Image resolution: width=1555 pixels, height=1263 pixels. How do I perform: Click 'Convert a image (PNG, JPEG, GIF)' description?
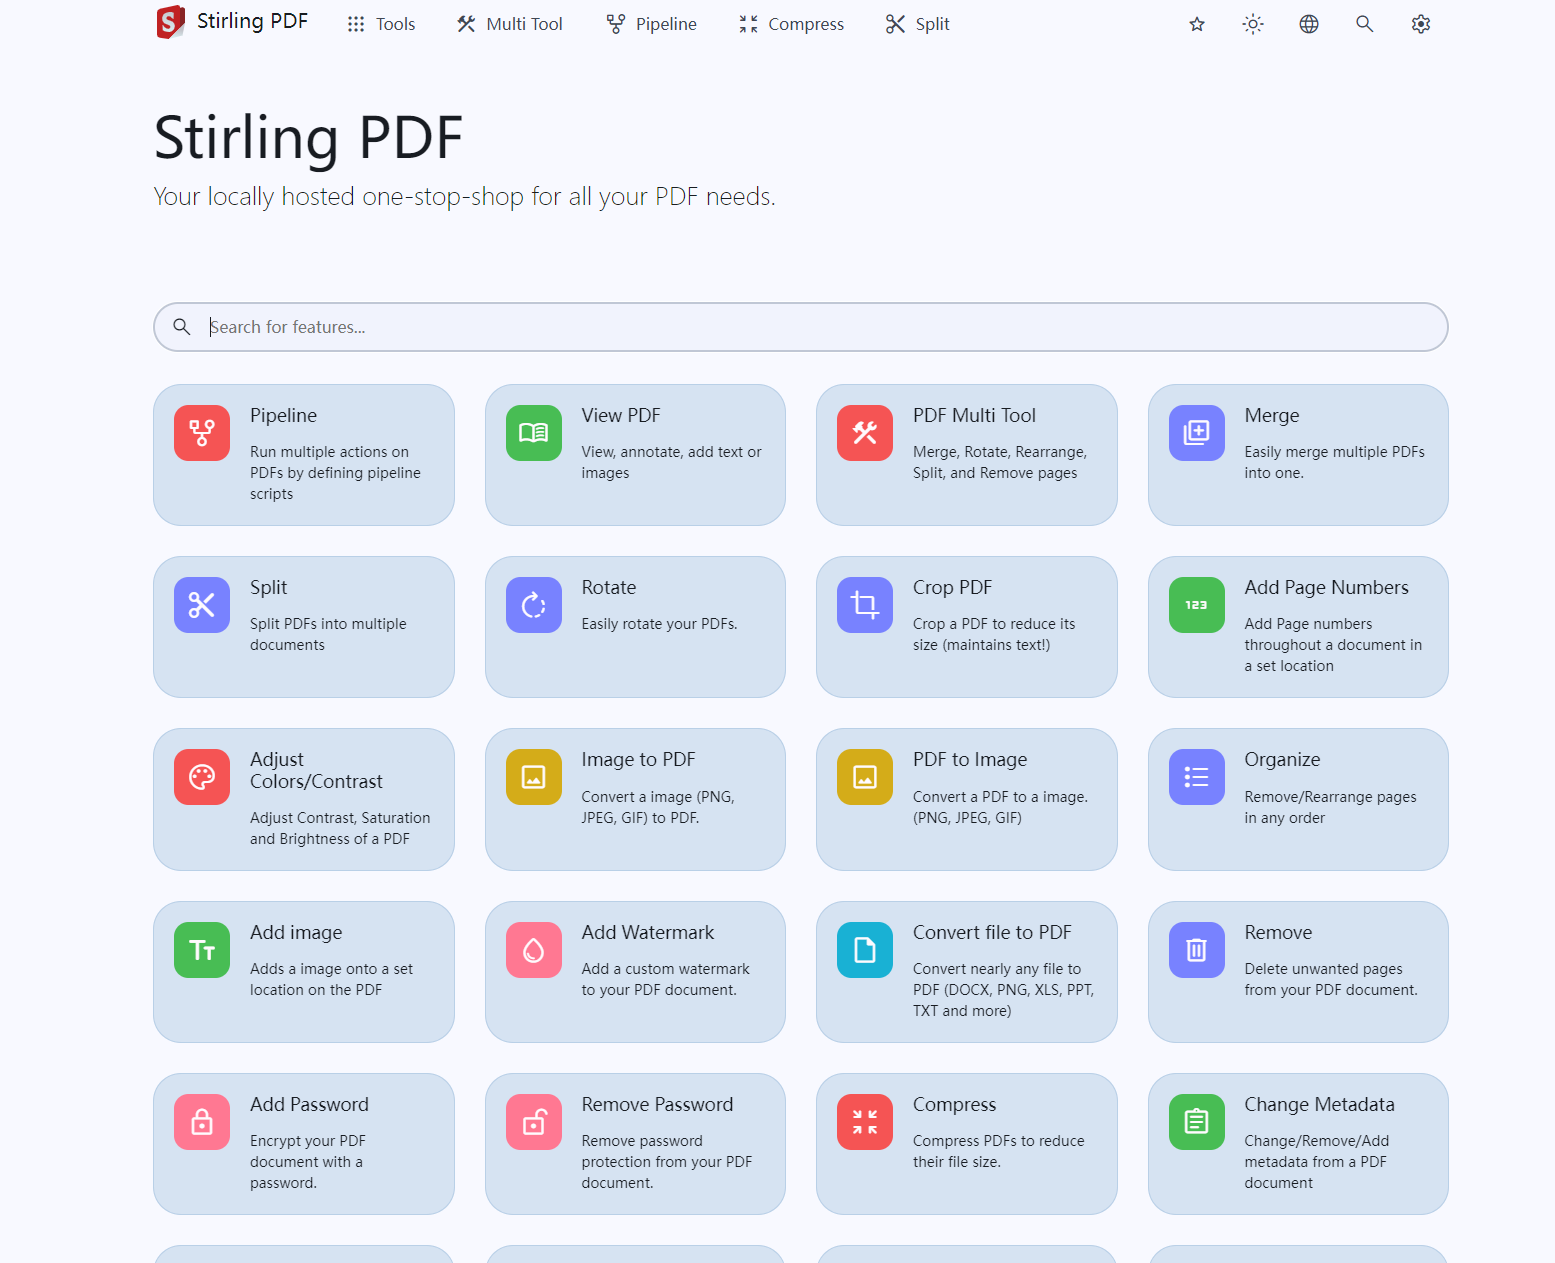point(658,807)
